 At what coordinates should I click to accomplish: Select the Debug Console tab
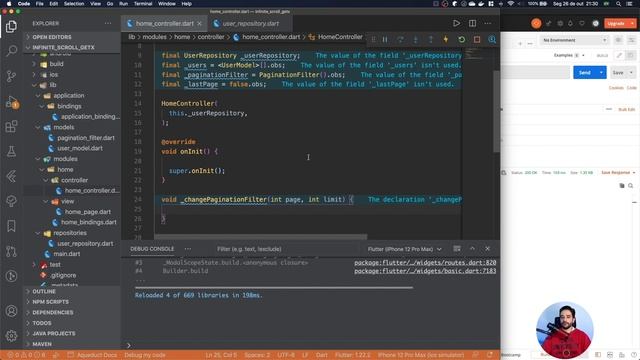(x=152, y=249)
